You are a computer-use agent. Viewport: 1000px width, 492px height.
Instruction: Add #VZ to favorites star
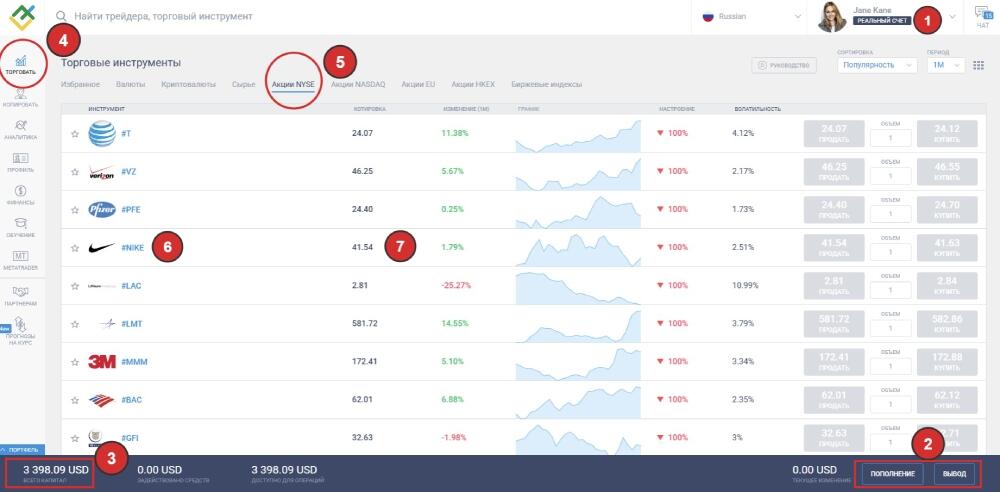[75, 172]
